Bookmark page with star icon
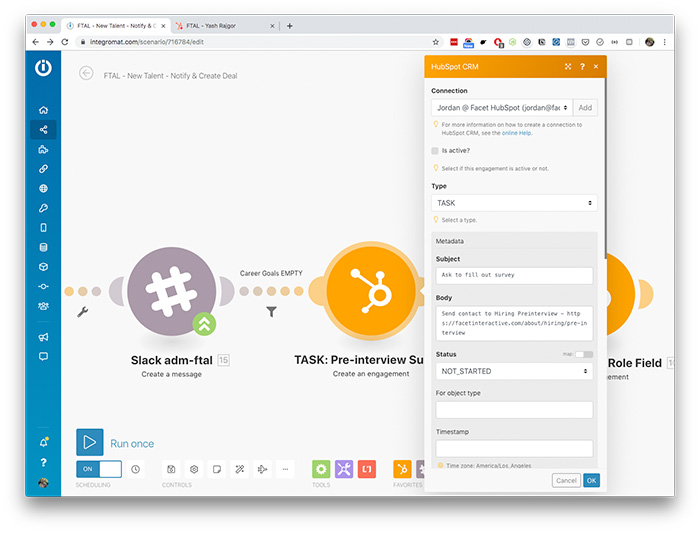Screen dimensions: 700x533 coord(436,42)
